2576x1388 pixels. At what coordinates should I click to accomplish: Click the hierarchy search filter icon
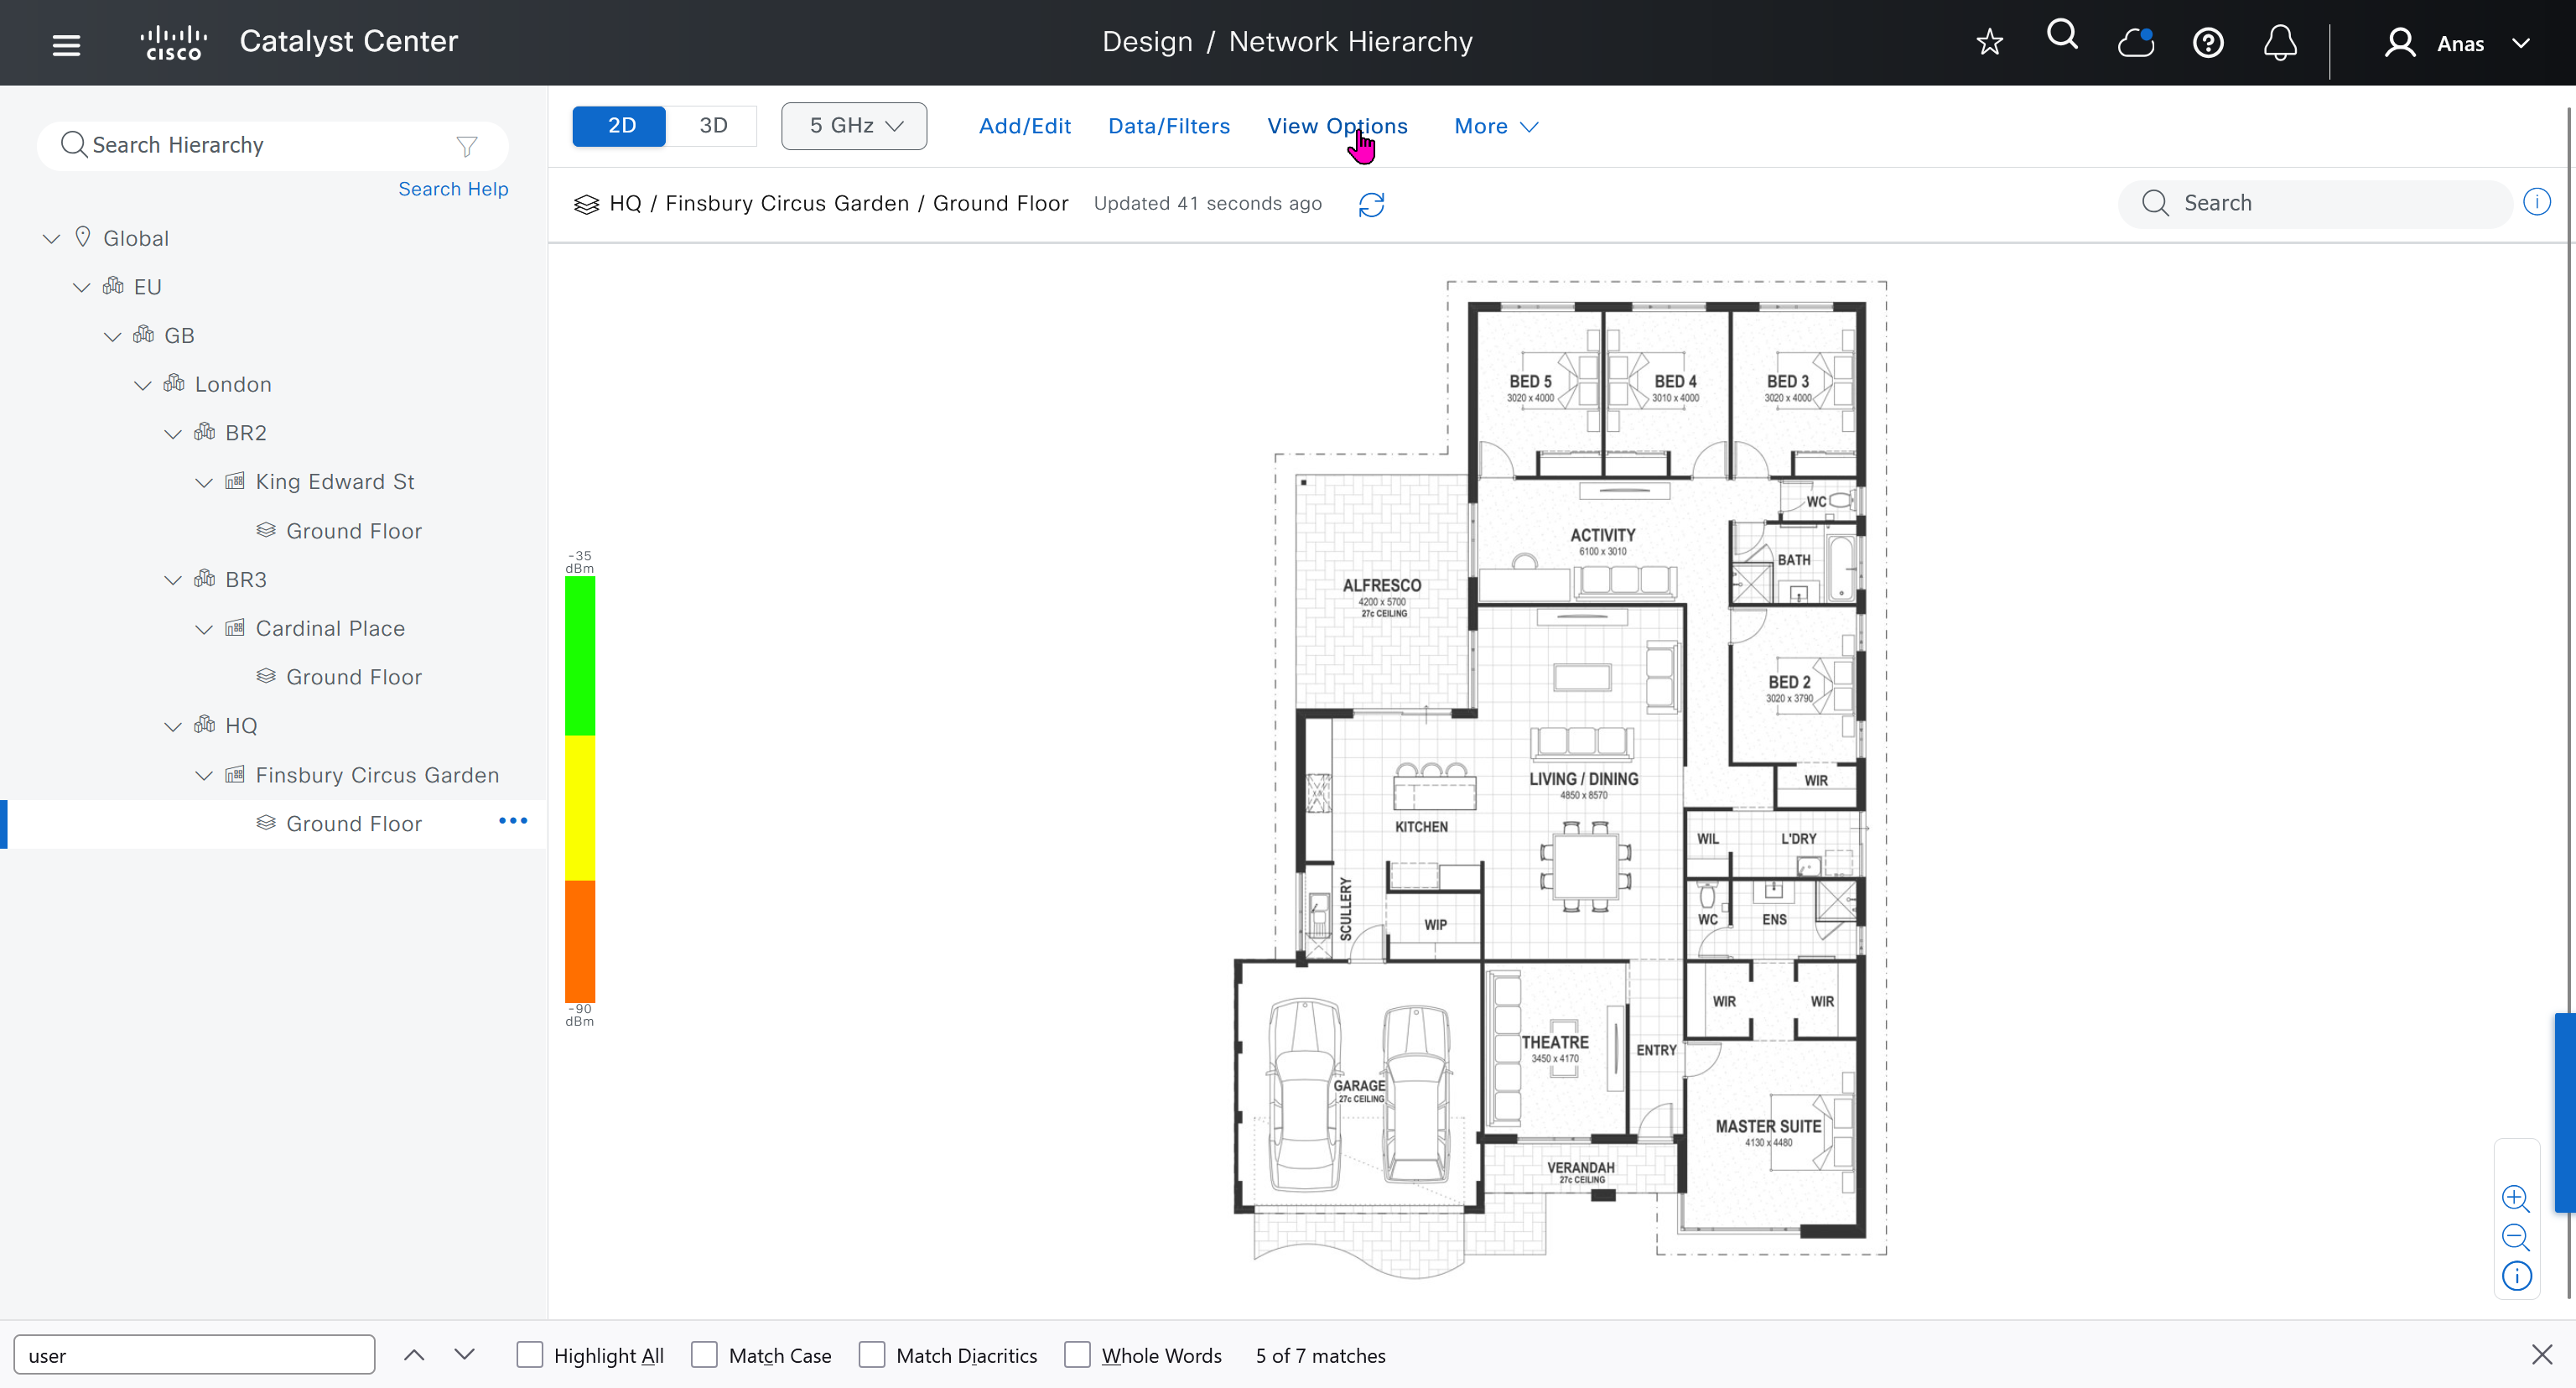click(x=467, y=147)
